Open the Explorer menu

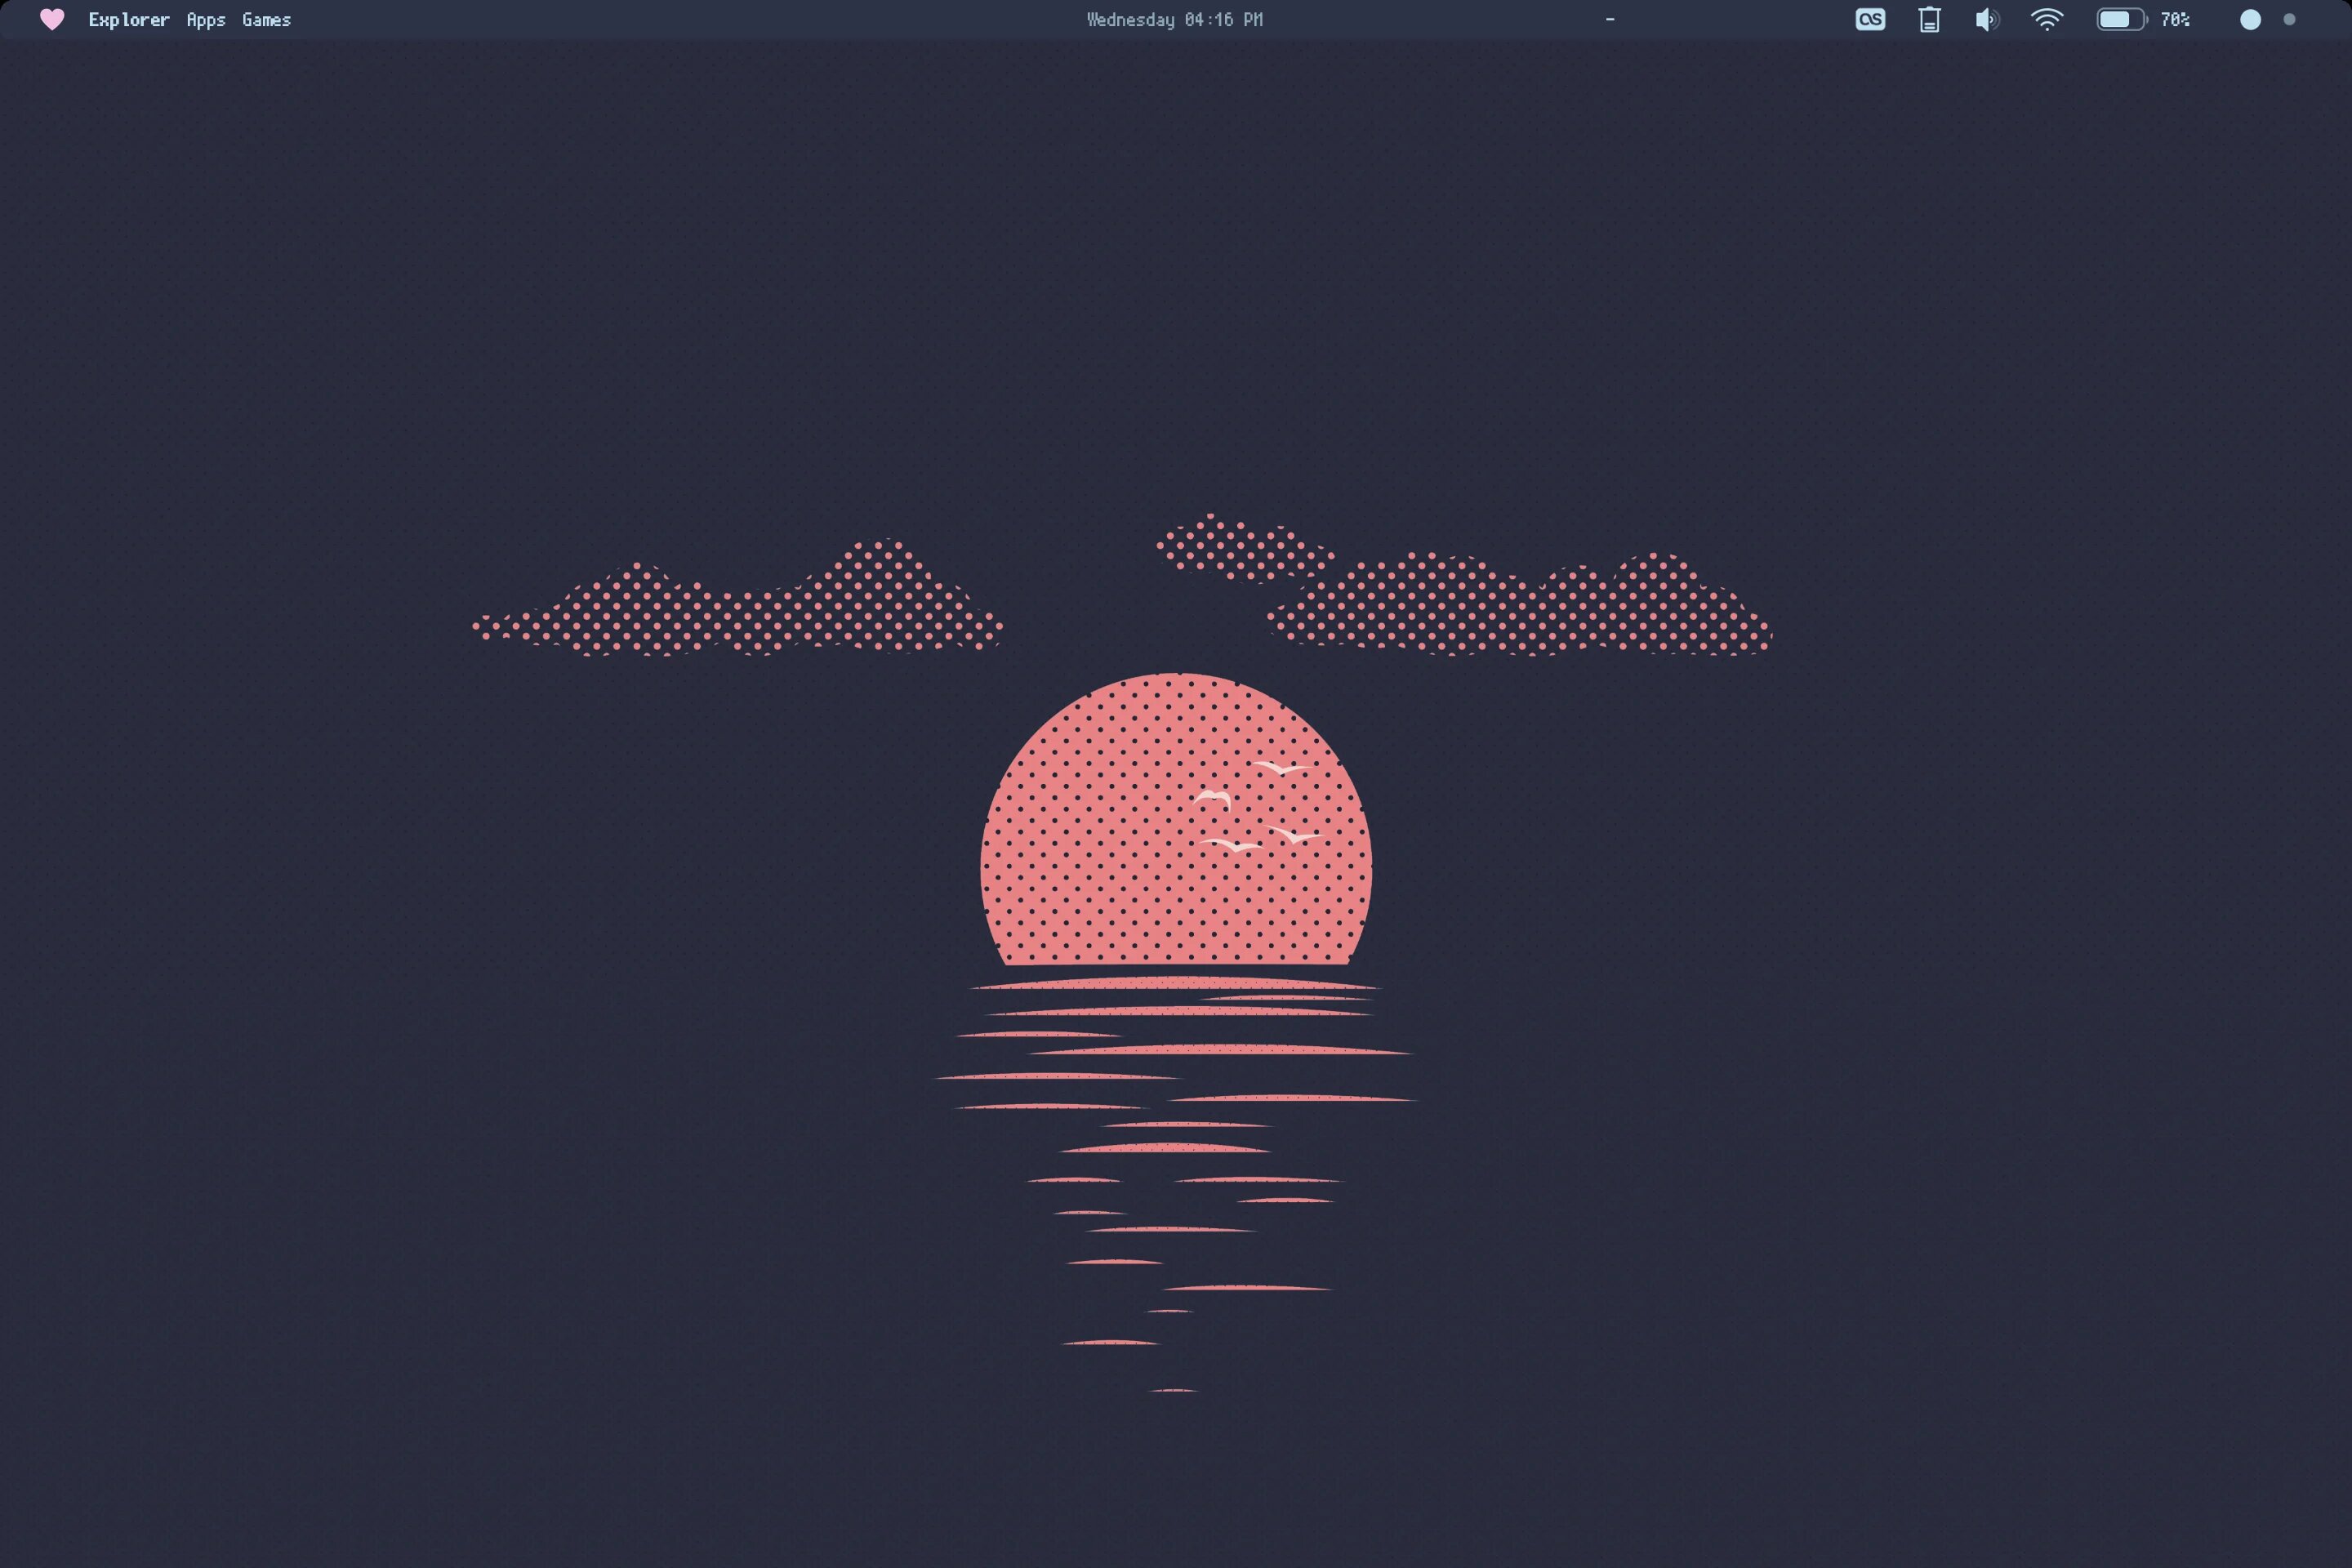click(129, 20)
